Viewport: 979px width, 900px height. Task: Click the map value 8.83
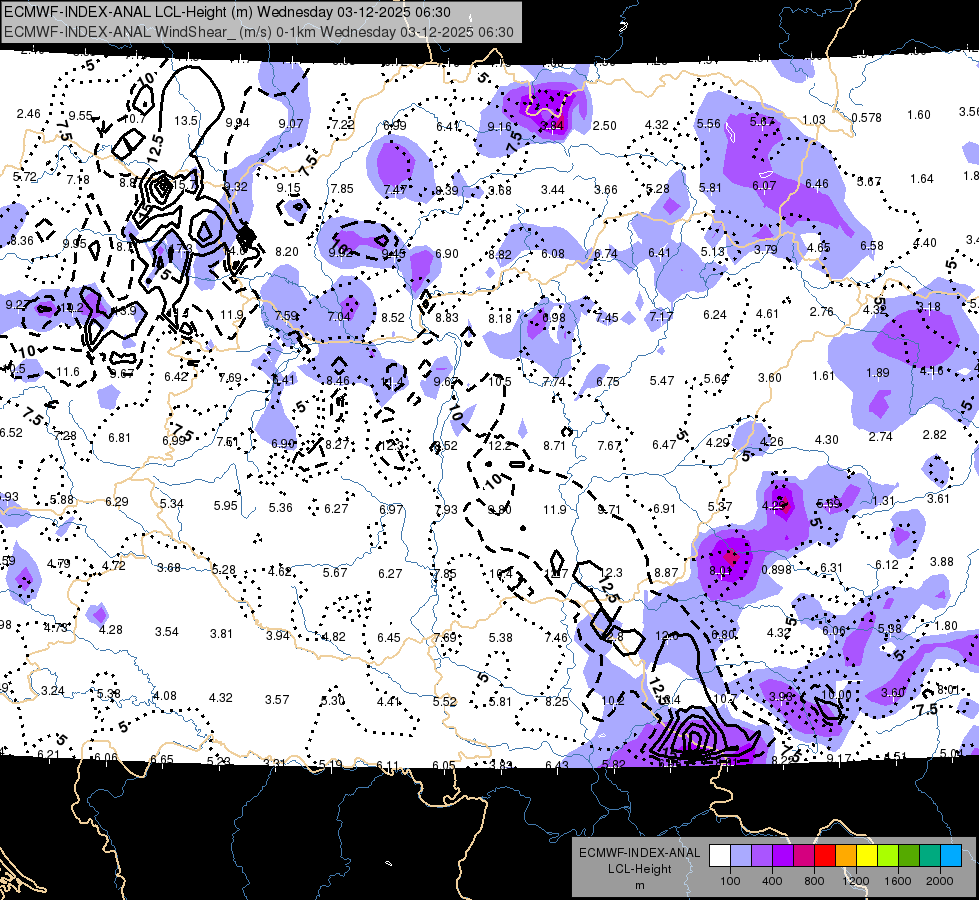pos(447,317)
